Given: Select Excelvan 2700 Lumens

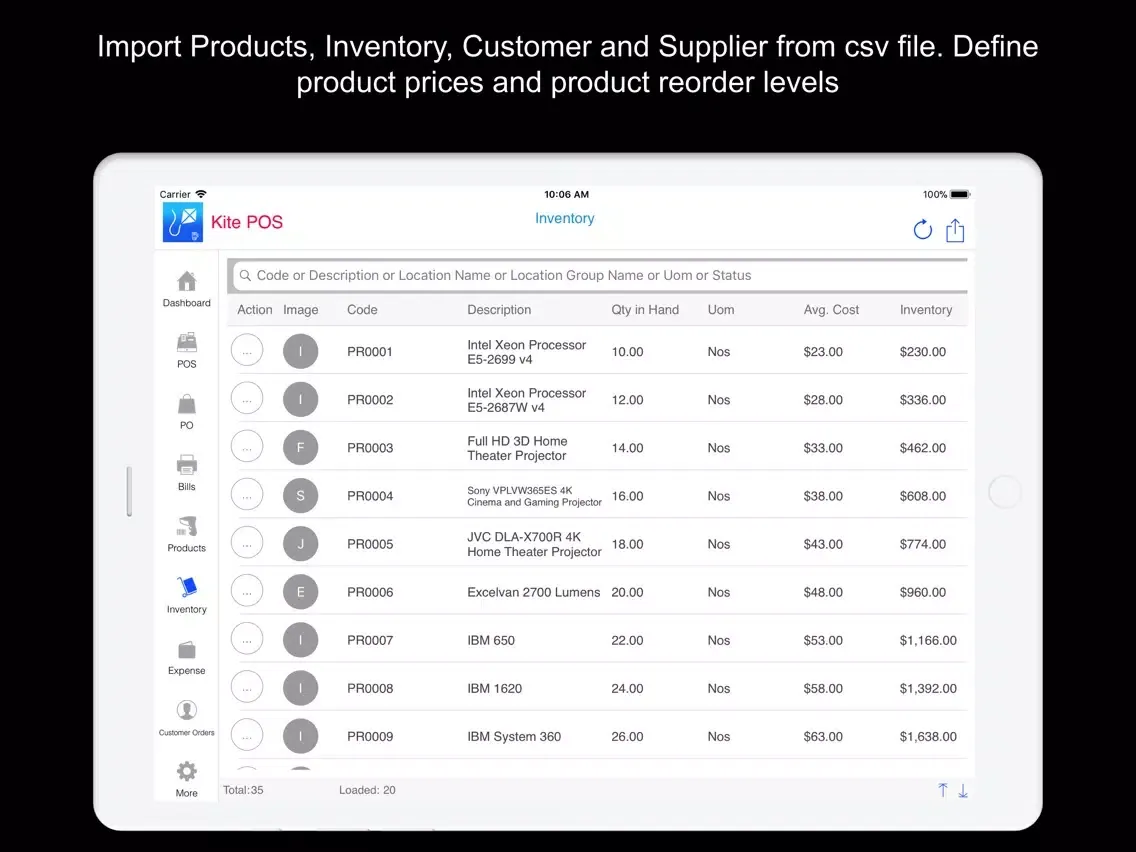Looking at the screenshot, I should click(x=534, y=593).
